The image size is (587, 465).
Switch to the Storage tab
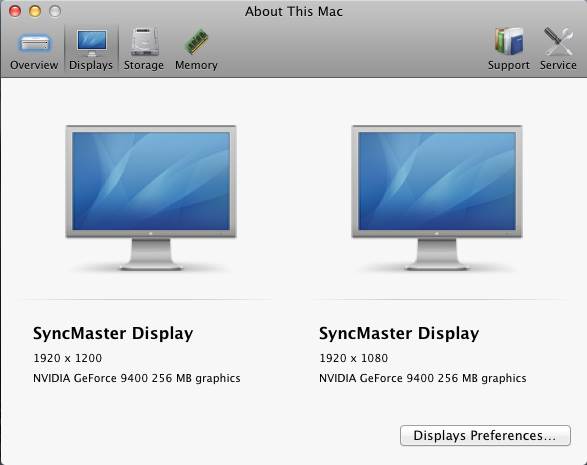[x=144, y=49]
